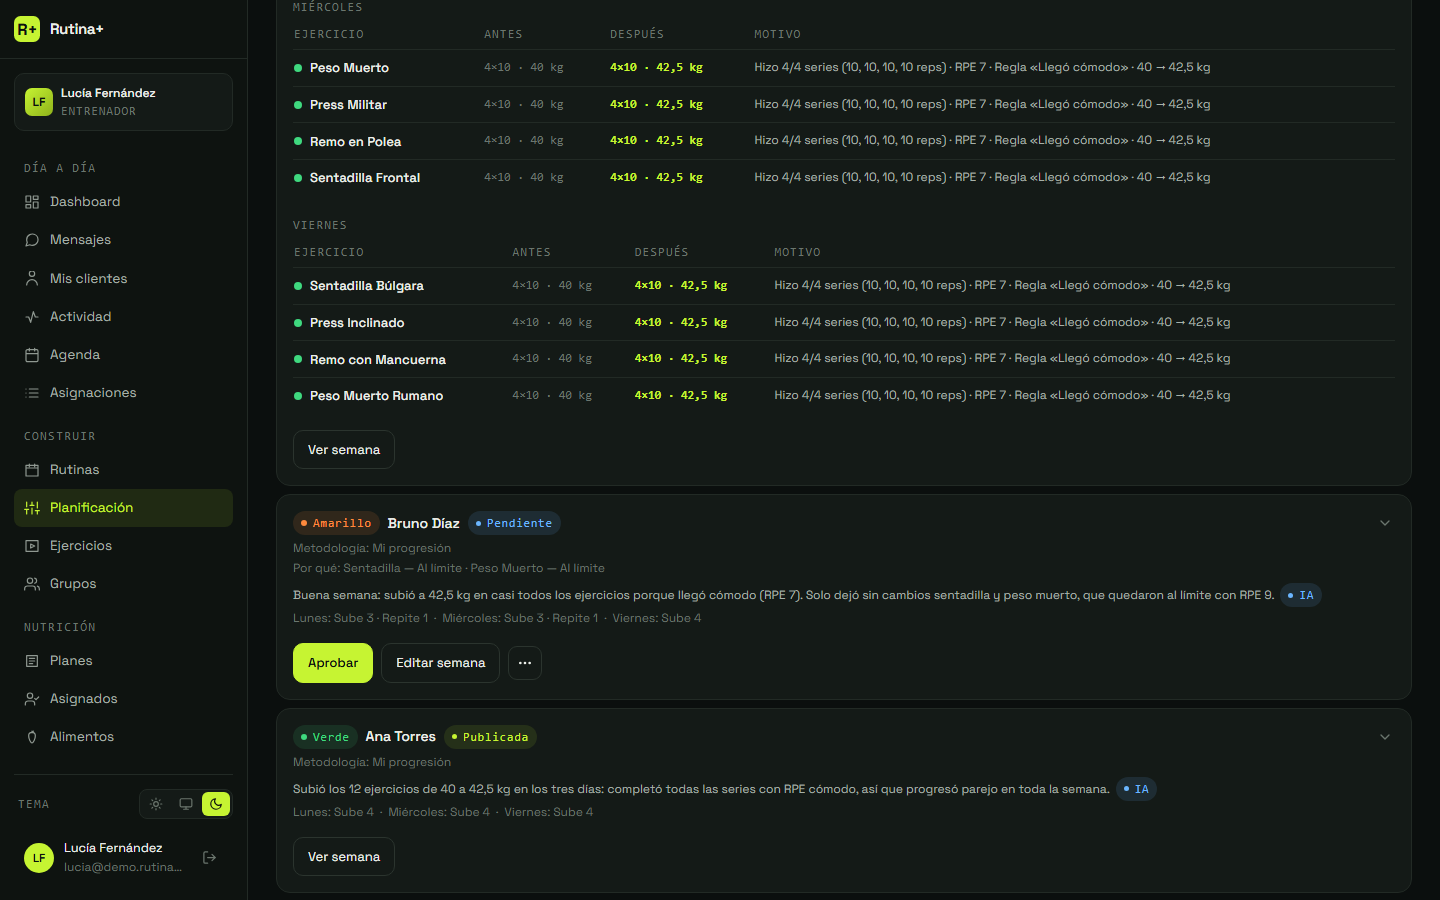Screen dimensions: 1440x900
Task: Select the Sentadilla Búlgara exercise row
Action: coord(844,286)
